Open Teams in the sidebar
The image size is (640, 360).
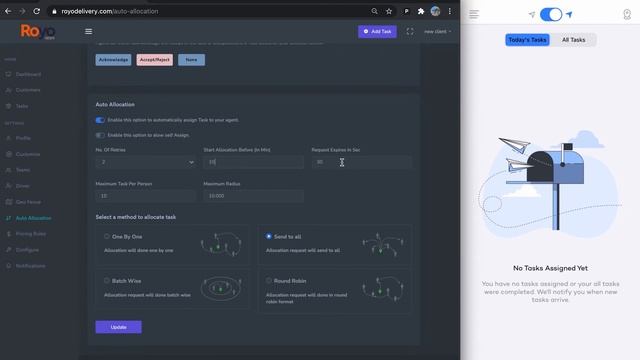point(23,170)
